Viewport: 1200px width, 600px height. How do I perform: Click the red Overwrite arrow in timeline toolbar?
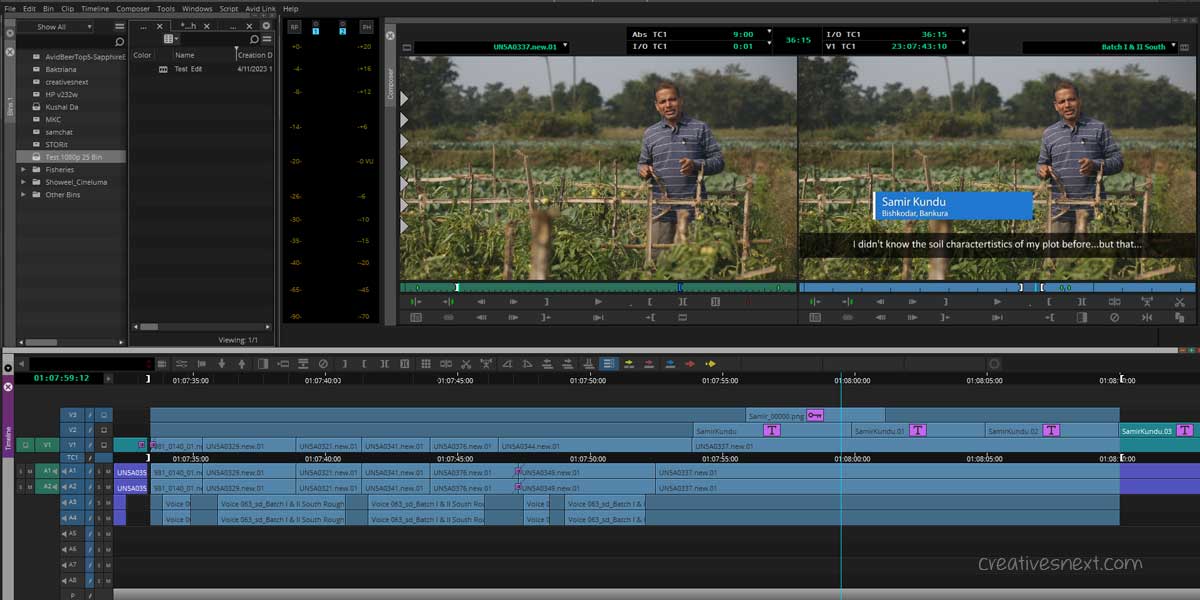pos(690,364)
